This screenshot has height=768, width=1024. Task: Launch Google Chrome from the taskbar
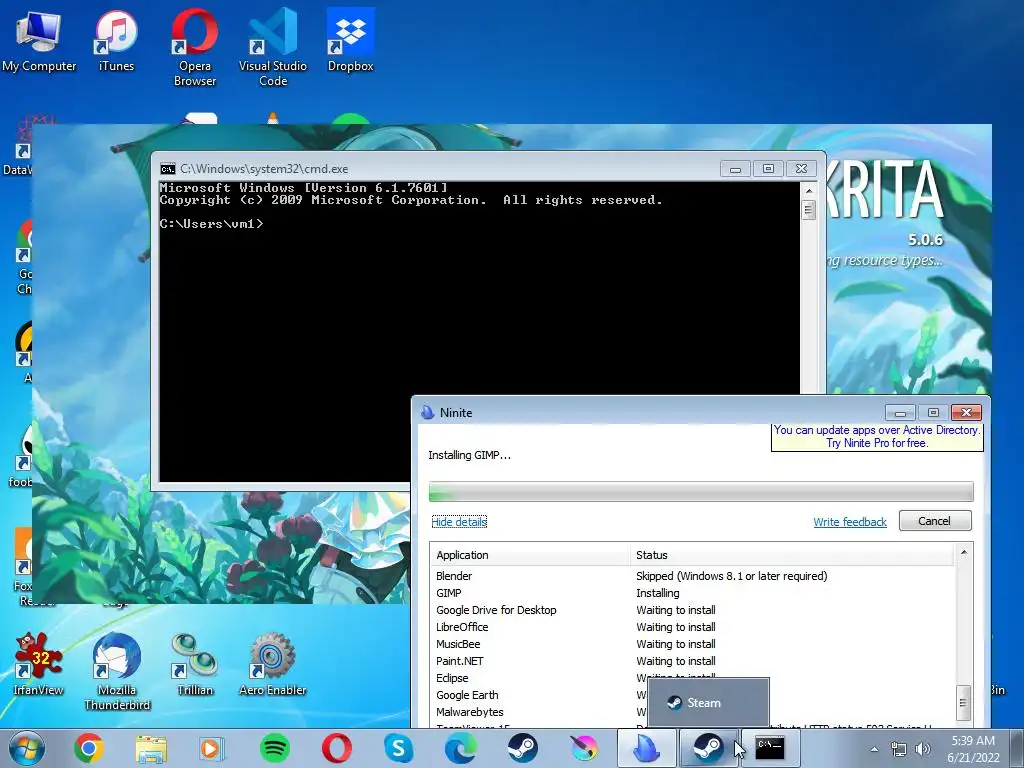[89, 748]
